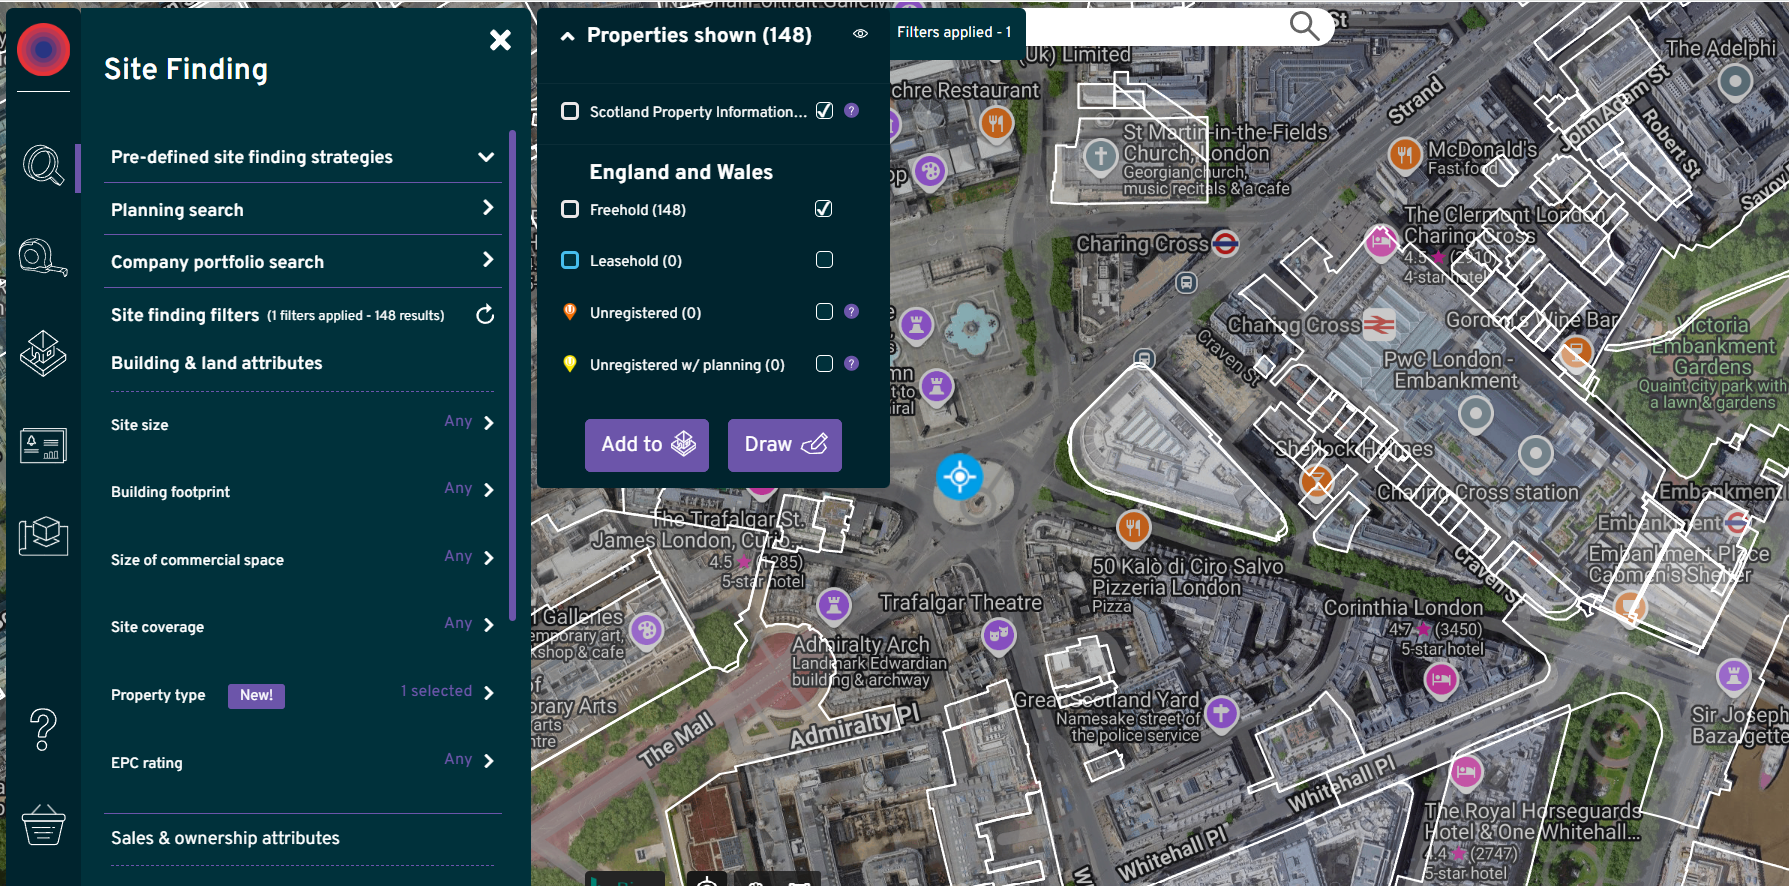1789x886 pixels.
Task: Open the Site coverage filter
Action: pos(303,626)
